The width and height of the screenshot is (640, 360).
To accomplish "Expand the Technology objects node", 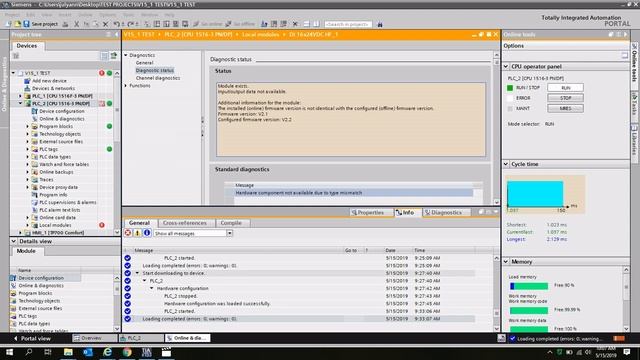I will (28, 134).
